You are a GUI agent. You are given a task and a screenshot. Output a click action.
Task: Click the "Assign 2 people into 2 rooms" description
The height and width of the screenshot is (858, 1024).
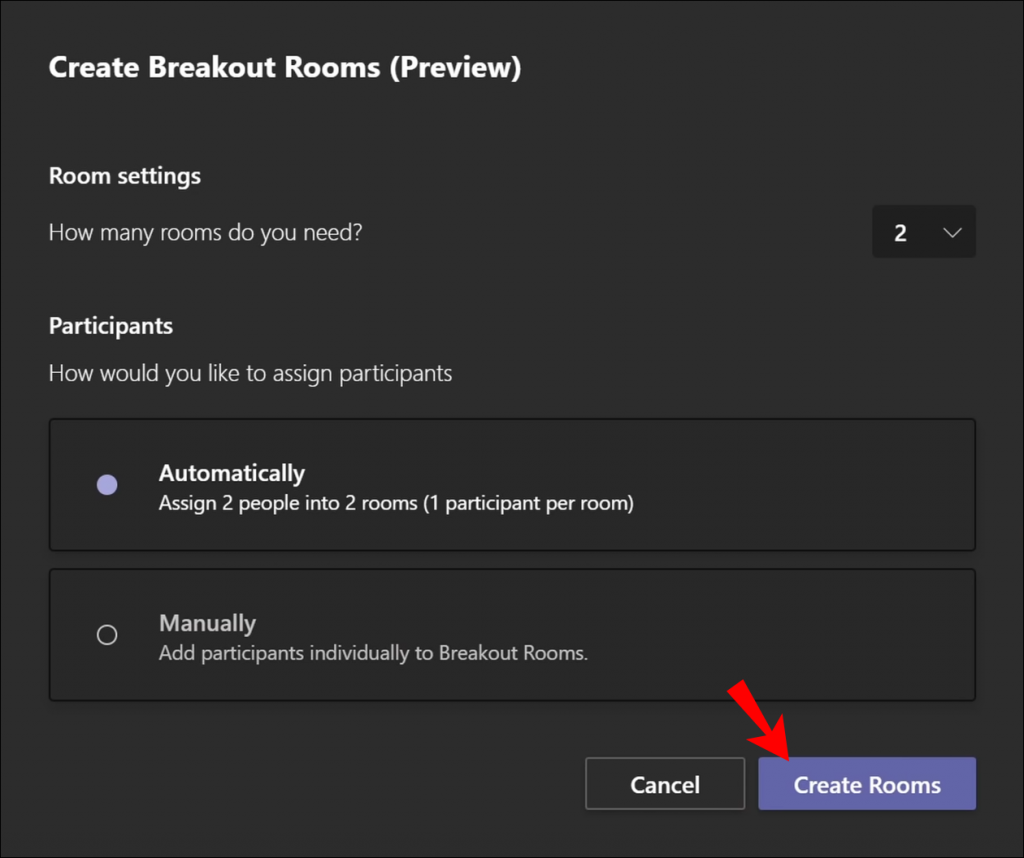396,503
